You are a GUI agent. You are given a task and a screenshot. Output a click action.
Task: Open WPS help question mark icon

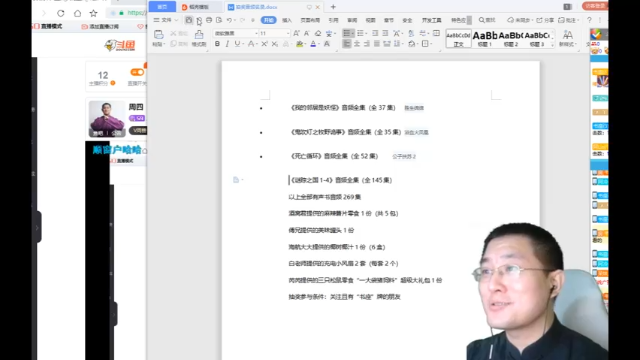click(589, 20)
